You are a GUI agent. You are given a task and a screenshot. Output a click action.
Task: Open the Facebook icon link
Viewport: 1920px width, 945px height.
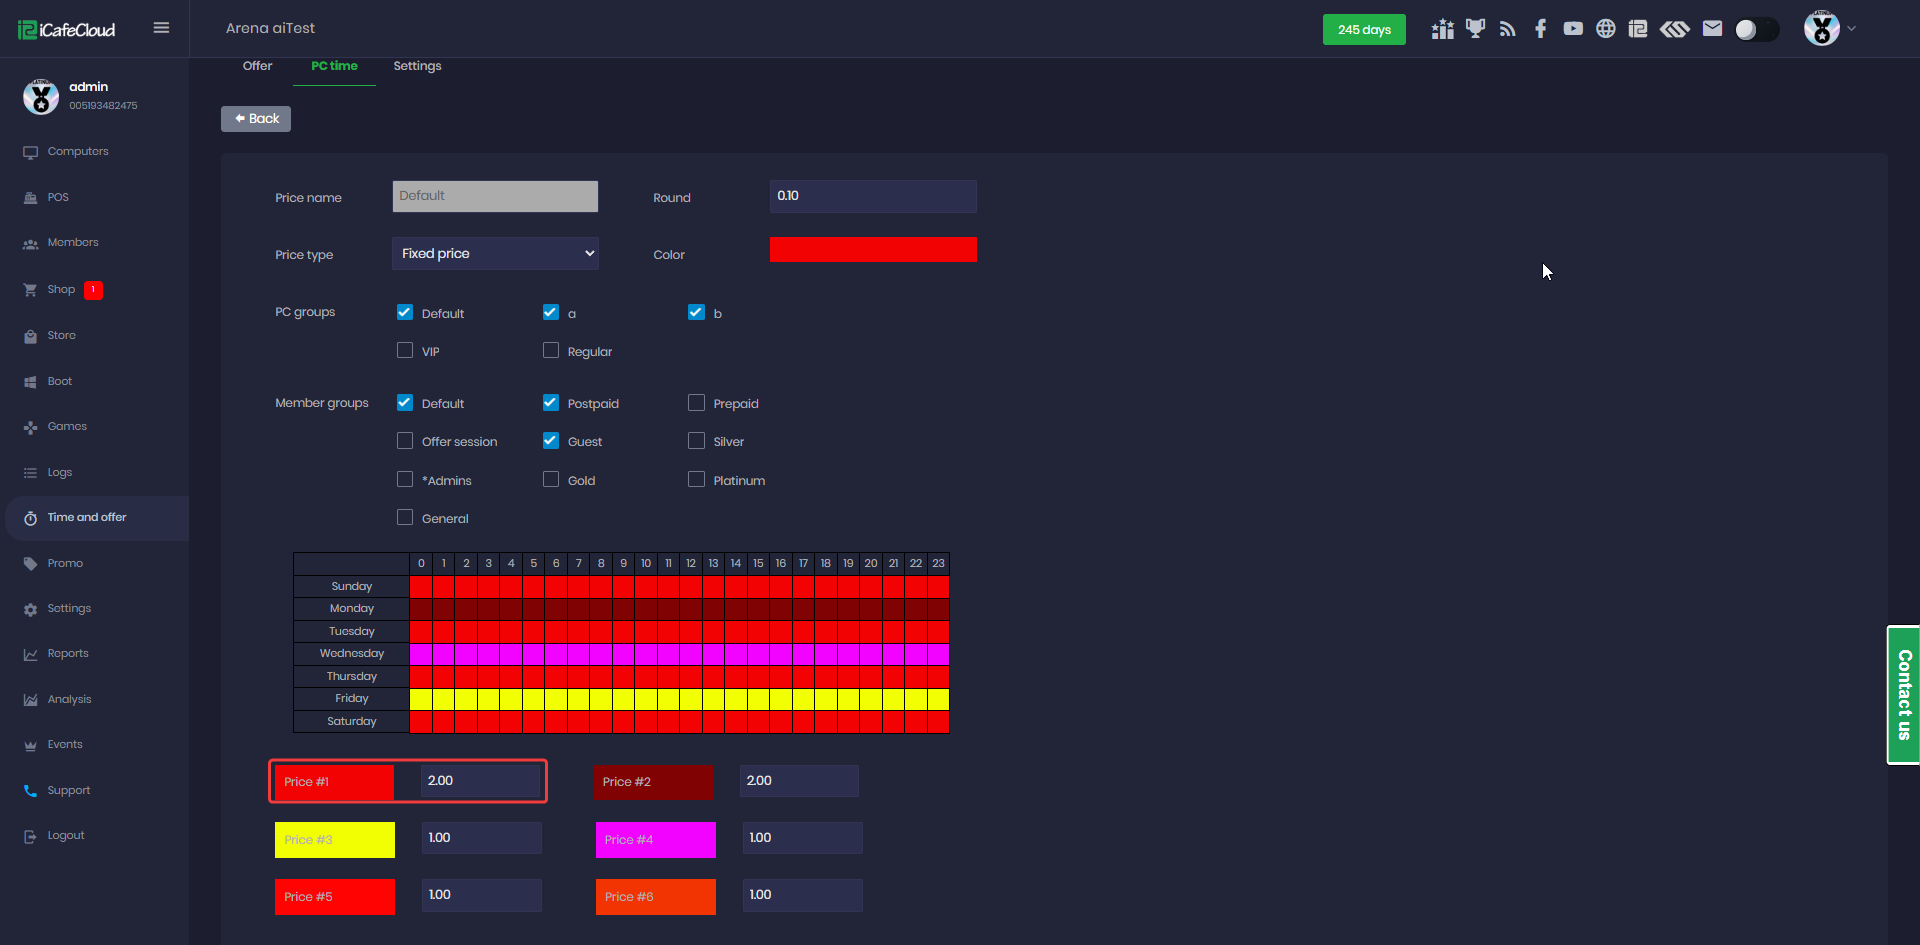coord(1540,29)
